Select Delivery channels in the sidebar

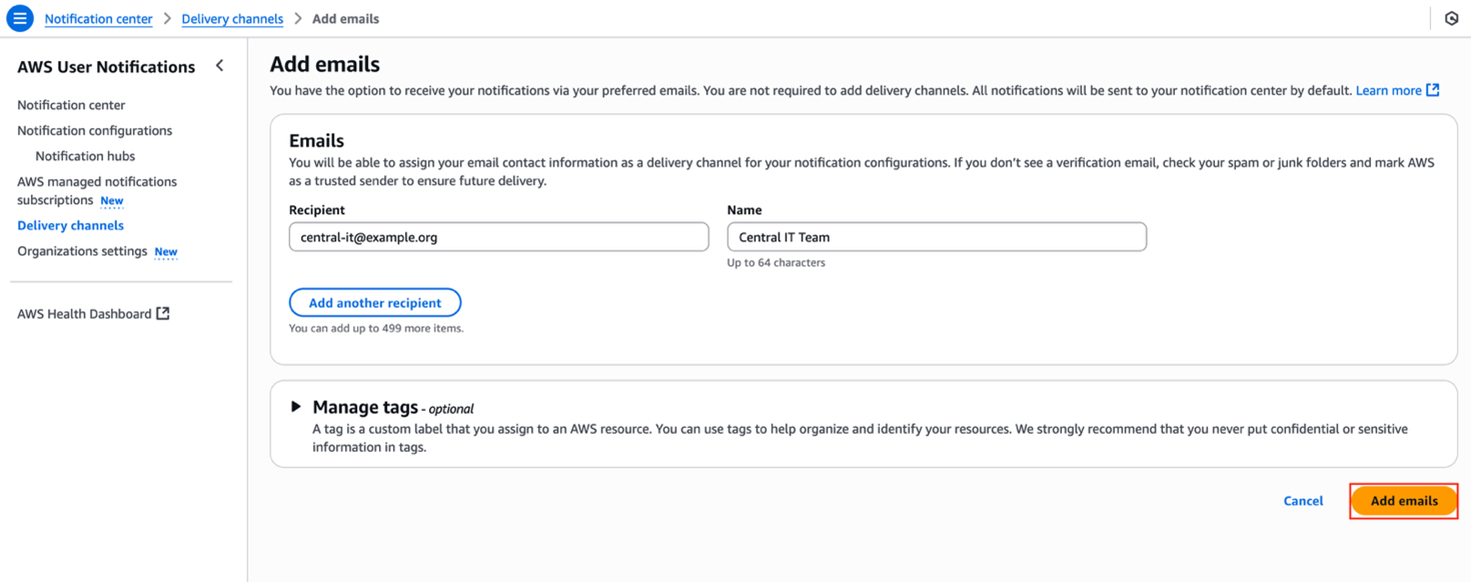click(70, 226)
